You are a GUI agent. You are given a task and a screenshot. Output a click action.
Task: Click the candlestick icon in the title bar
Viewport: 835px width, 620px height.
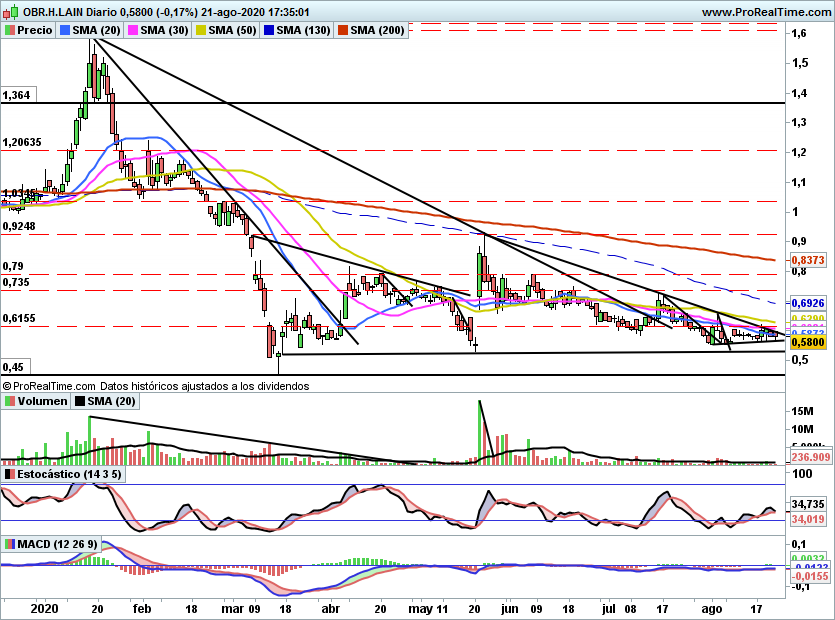pyautogui.click(x=11, y=11)
